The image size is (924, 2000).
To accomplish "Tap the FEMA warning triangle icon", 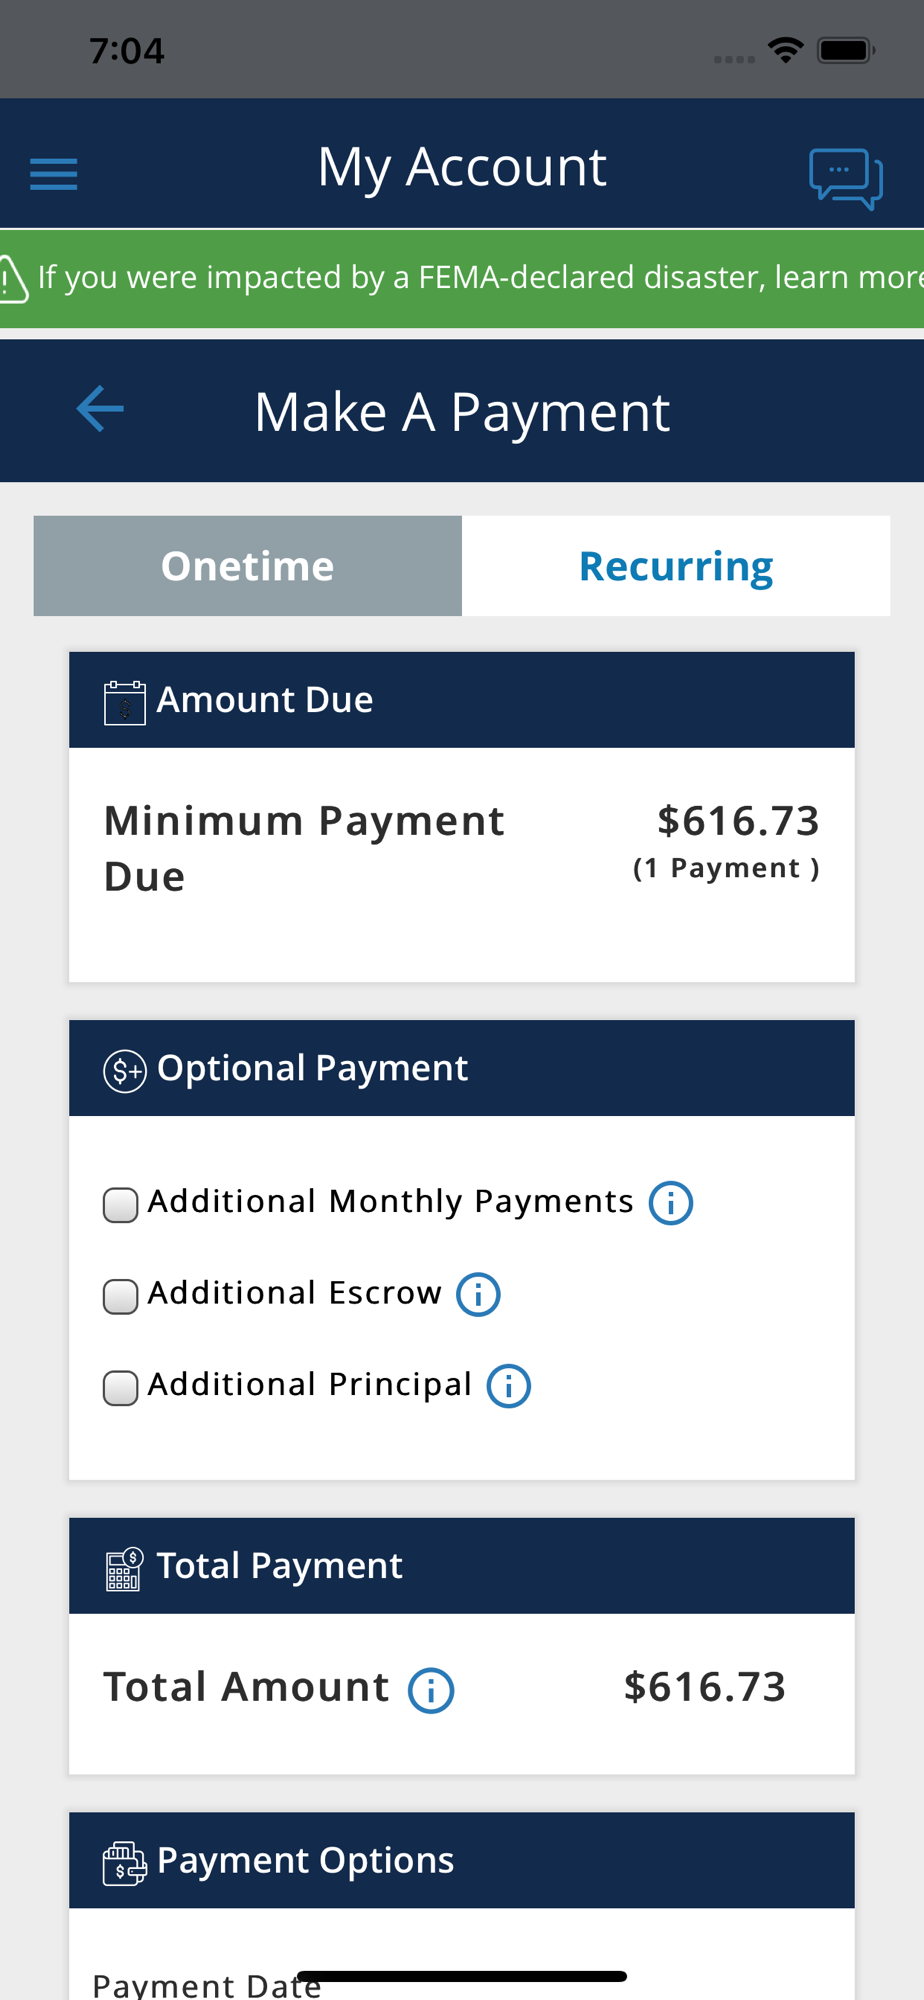I will tap(12, 278).
